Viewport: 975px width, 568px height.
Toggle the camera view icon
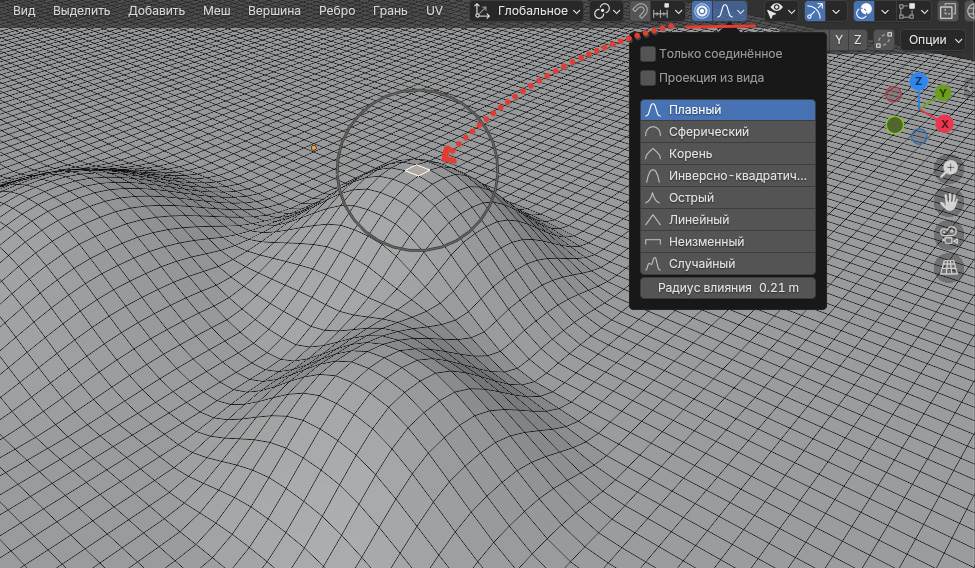[x=949, y=235]
